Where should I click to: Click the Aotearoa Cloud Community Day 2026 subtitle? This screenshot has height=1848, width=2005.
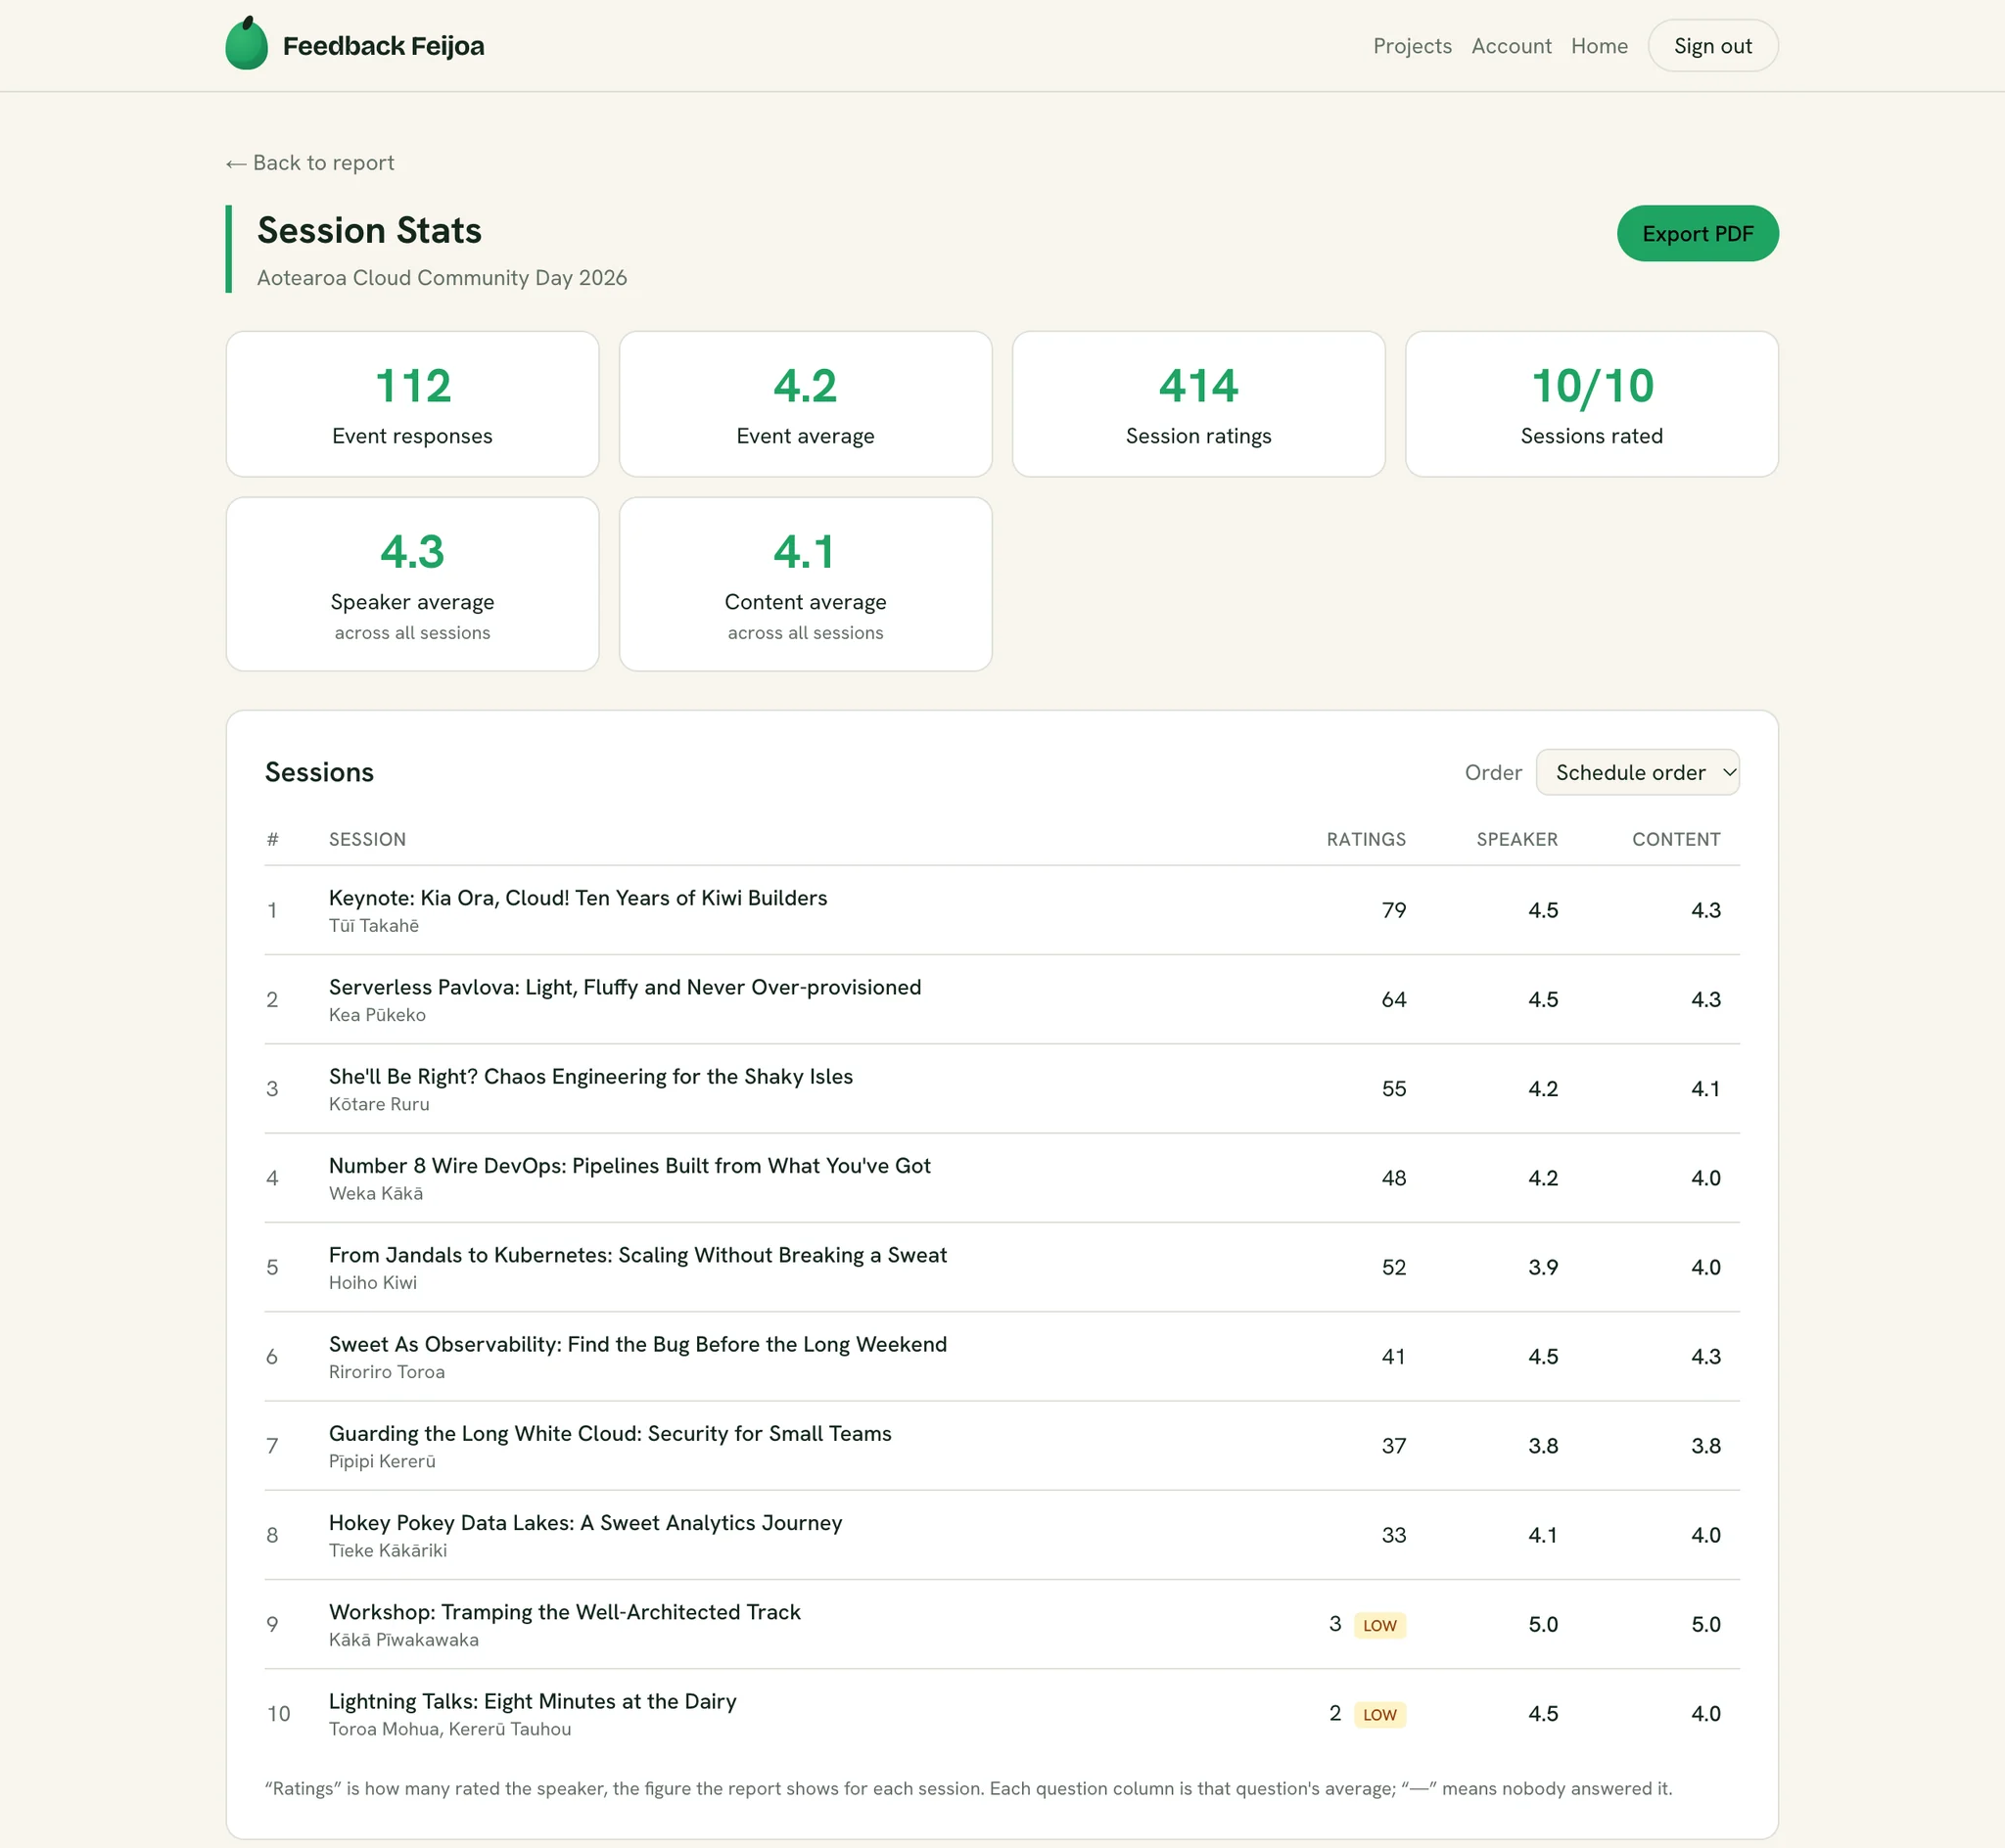(x=442, y=278)
